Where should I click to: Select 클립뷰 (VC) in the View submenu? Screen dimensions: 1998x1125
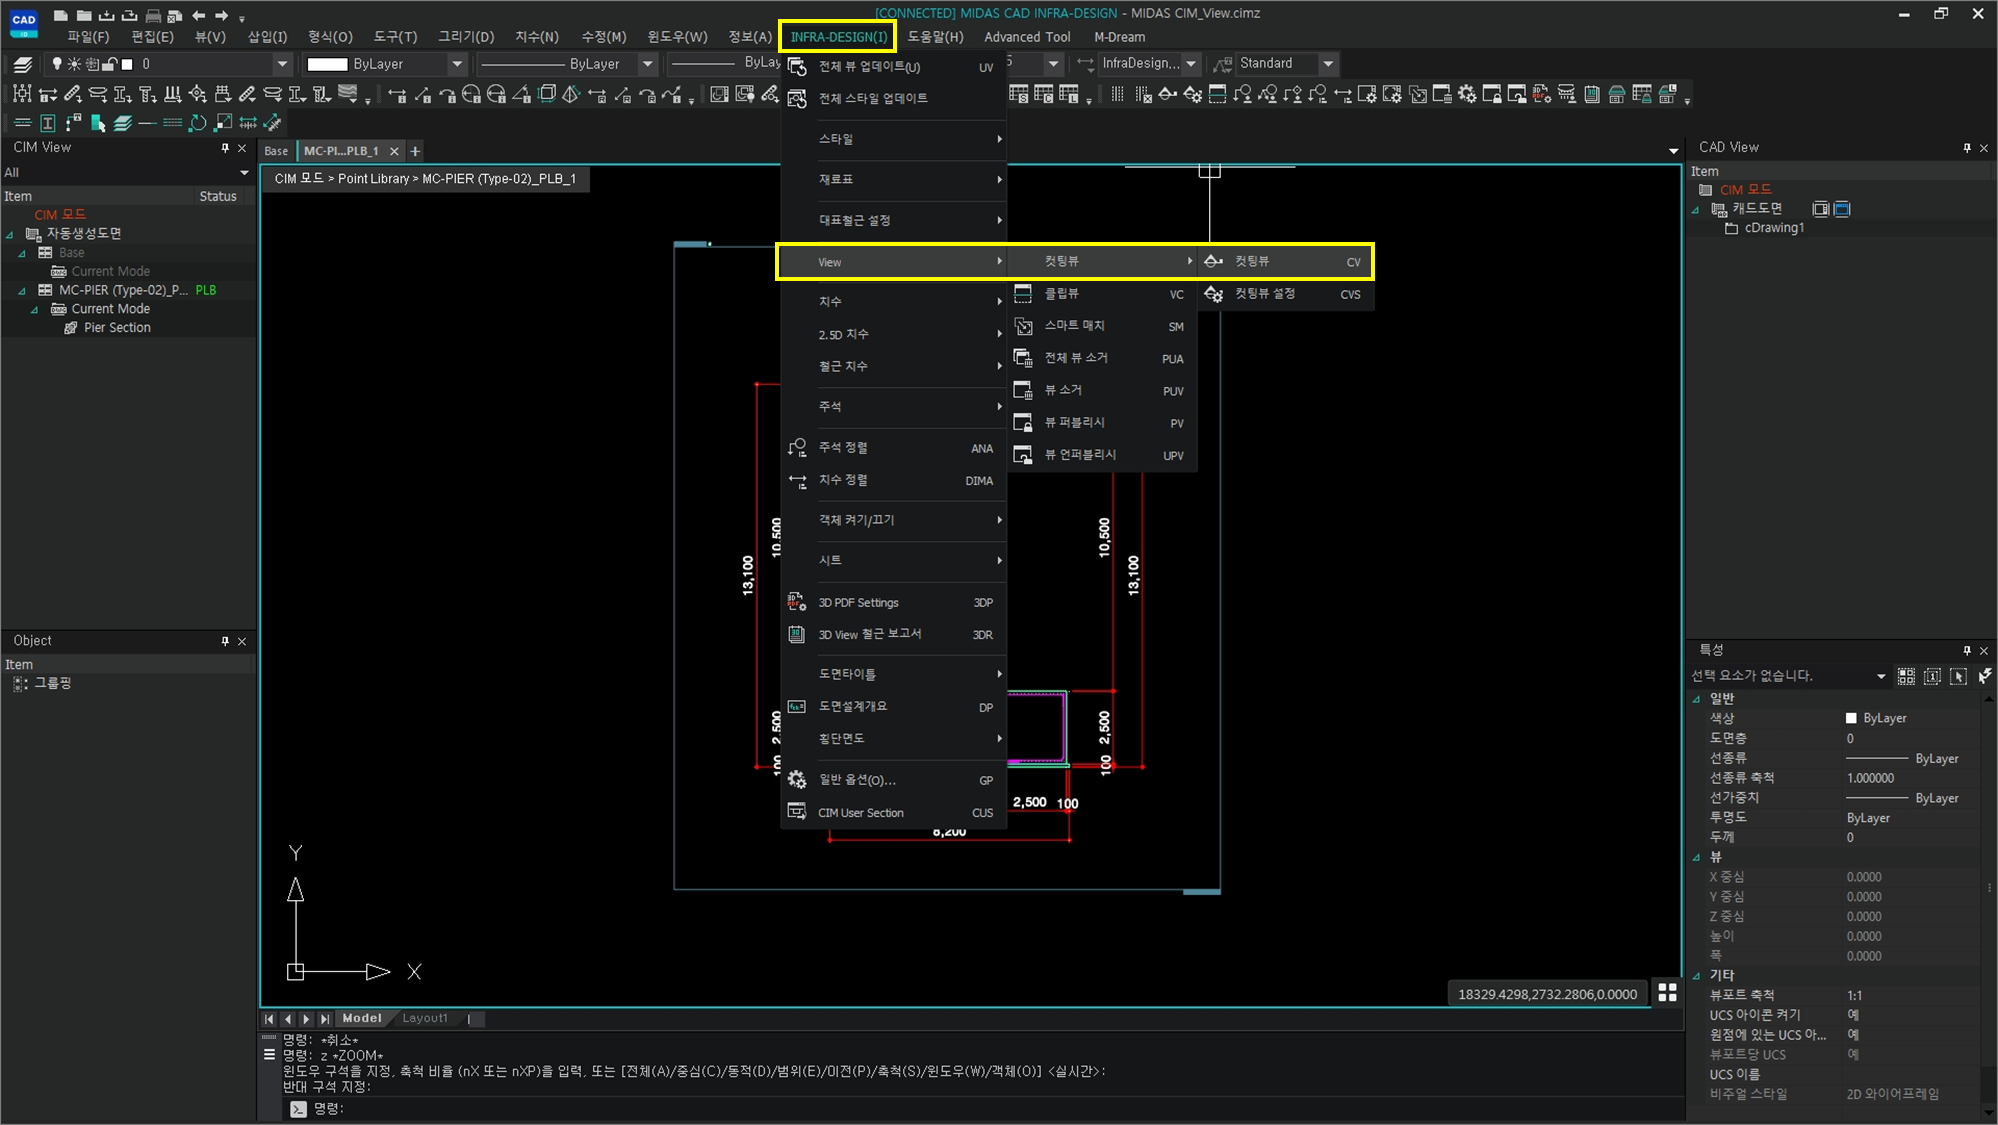(1101, 294)
